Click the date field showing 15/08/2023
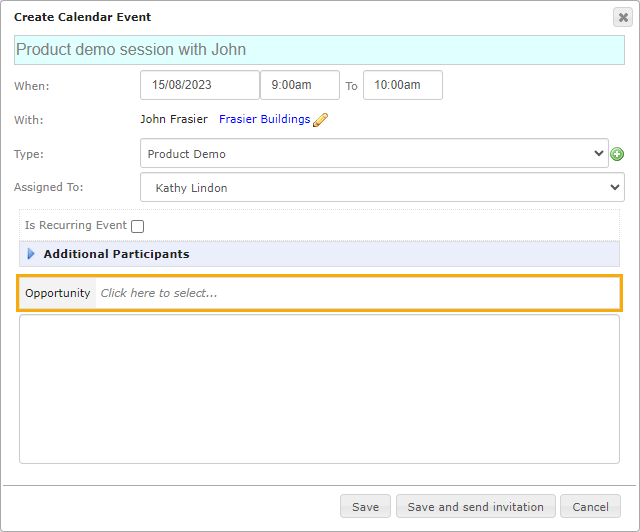The height and width of the screenshot is (532, 640). pos(200,85)
